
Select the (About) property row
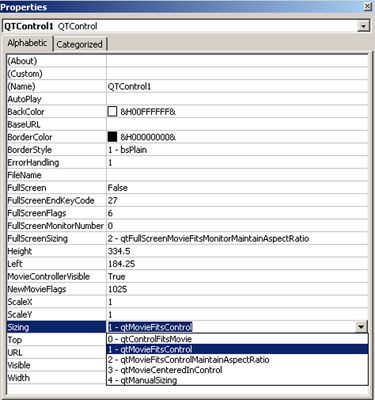[x=187, y=61]
